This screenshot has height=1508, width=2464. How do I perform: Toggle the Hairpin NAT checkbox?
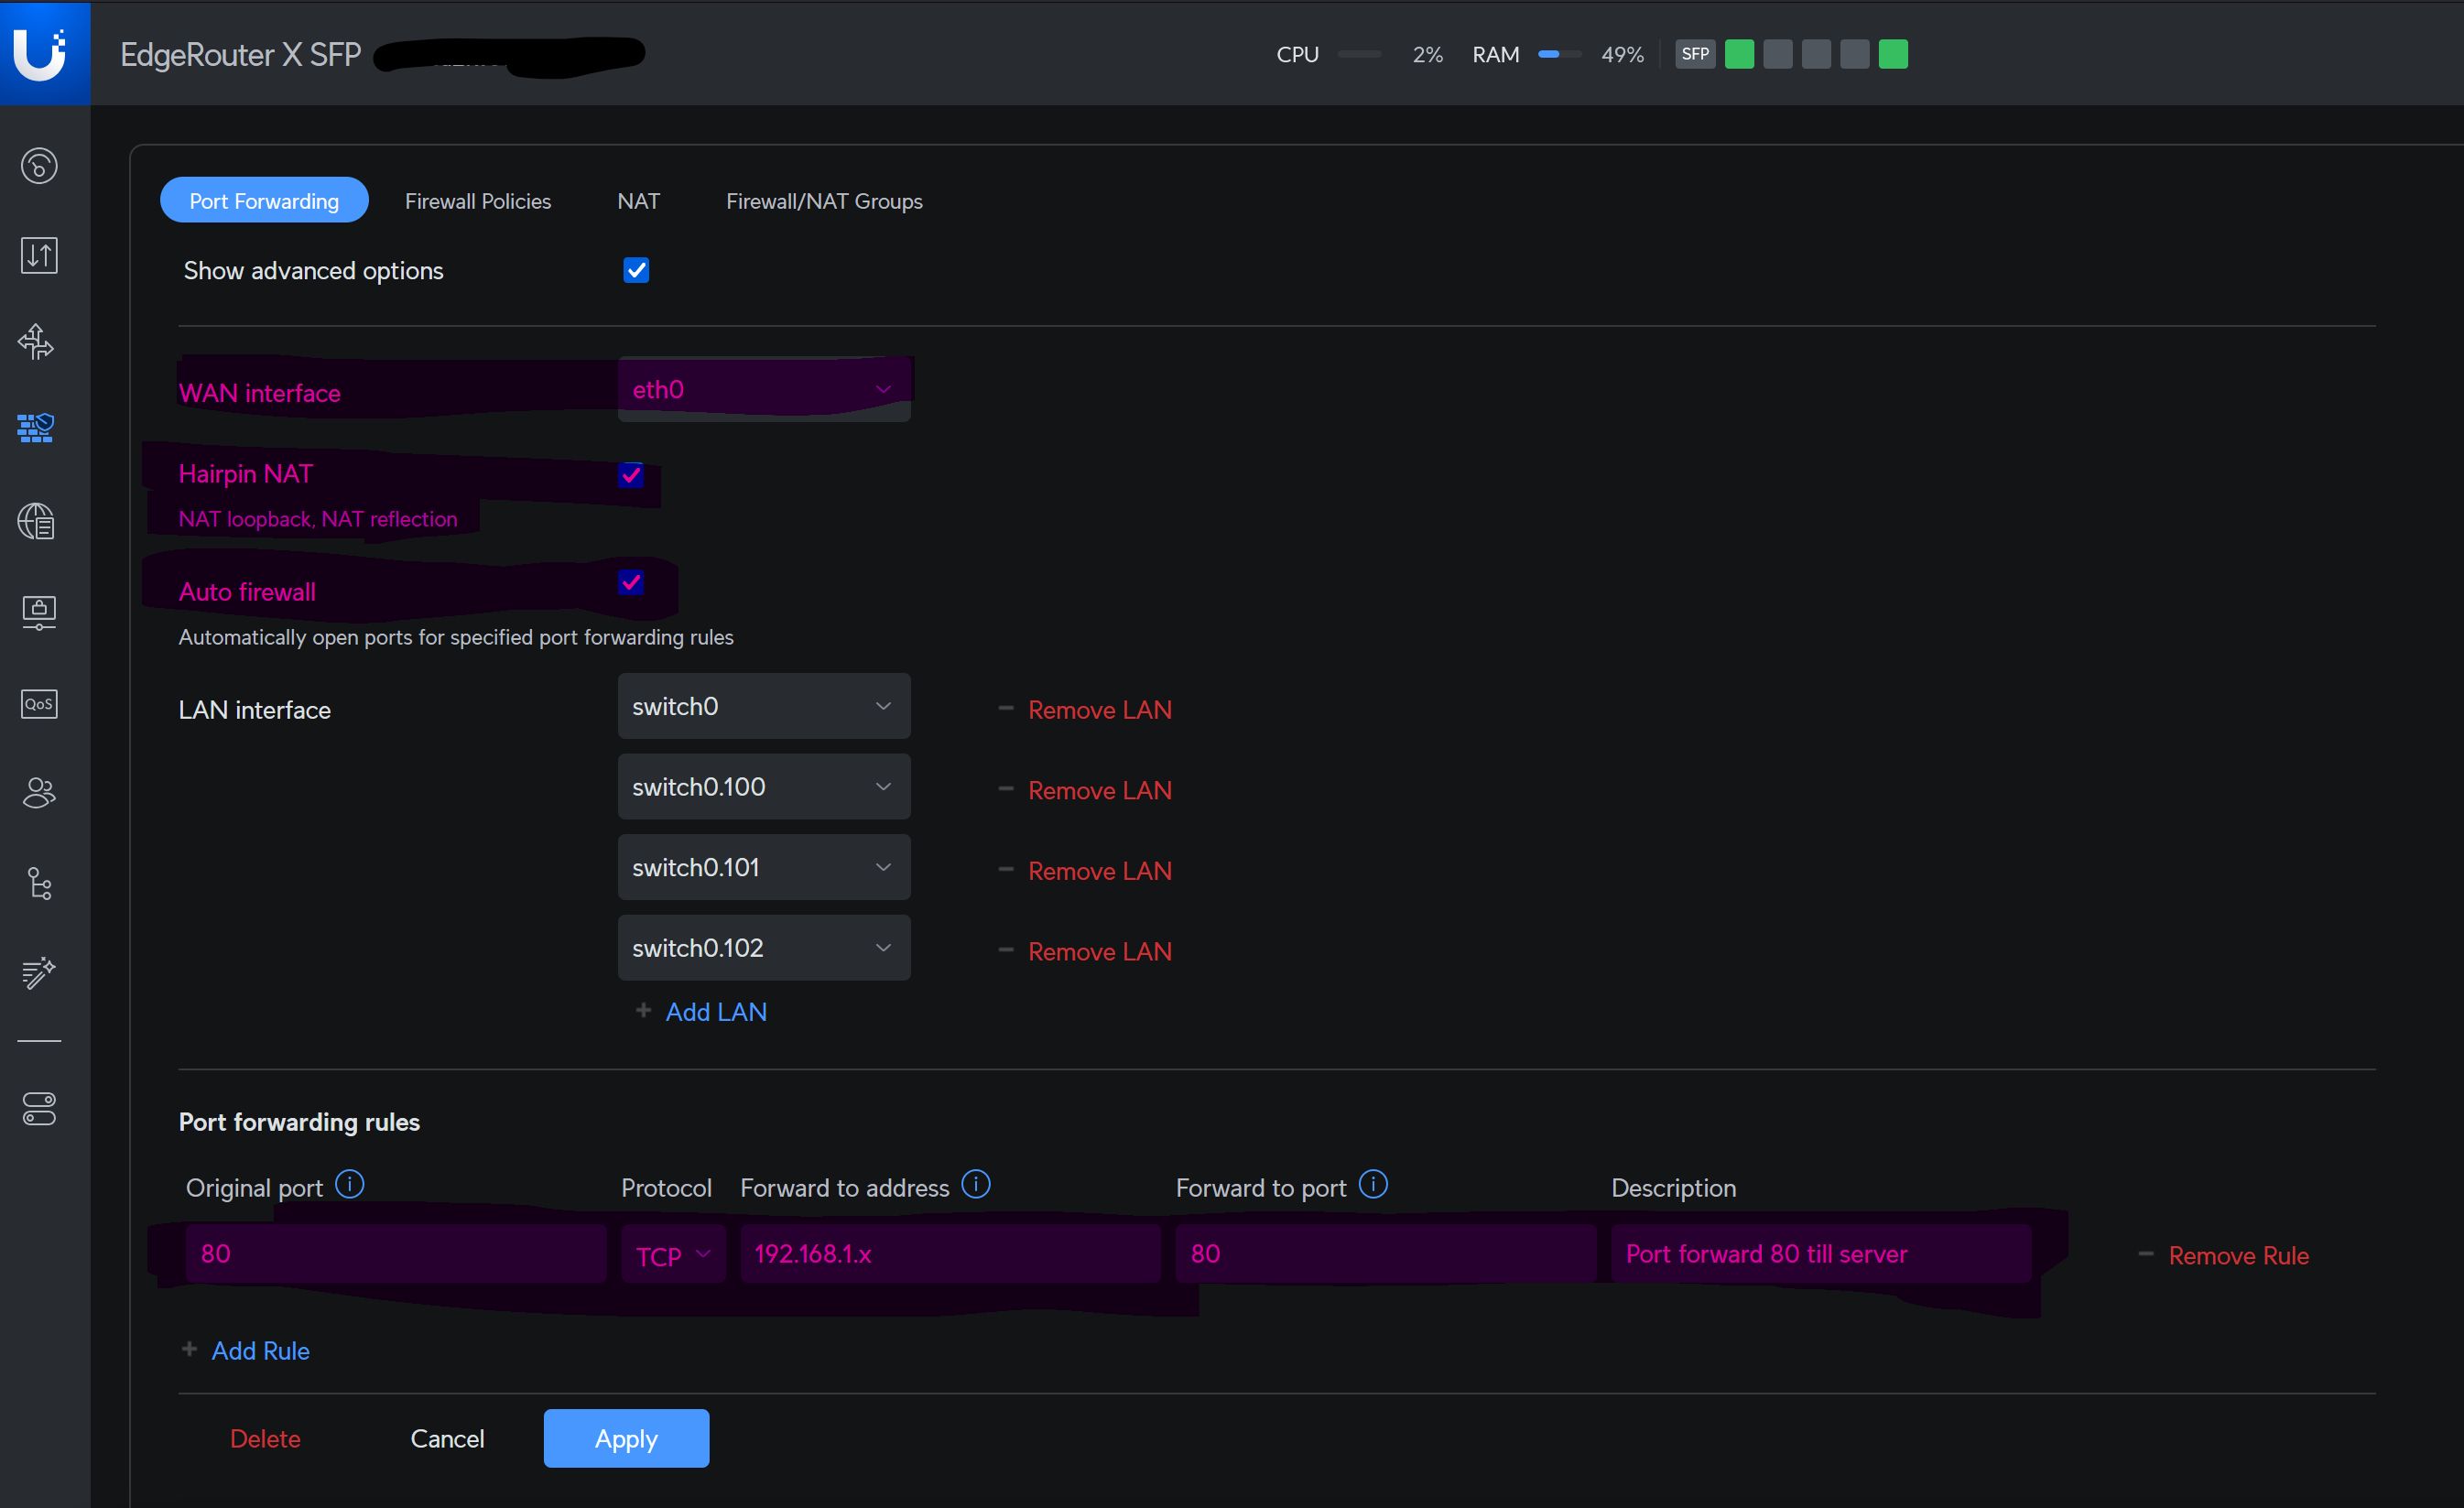pyautogui.click(x=631, y=474)
